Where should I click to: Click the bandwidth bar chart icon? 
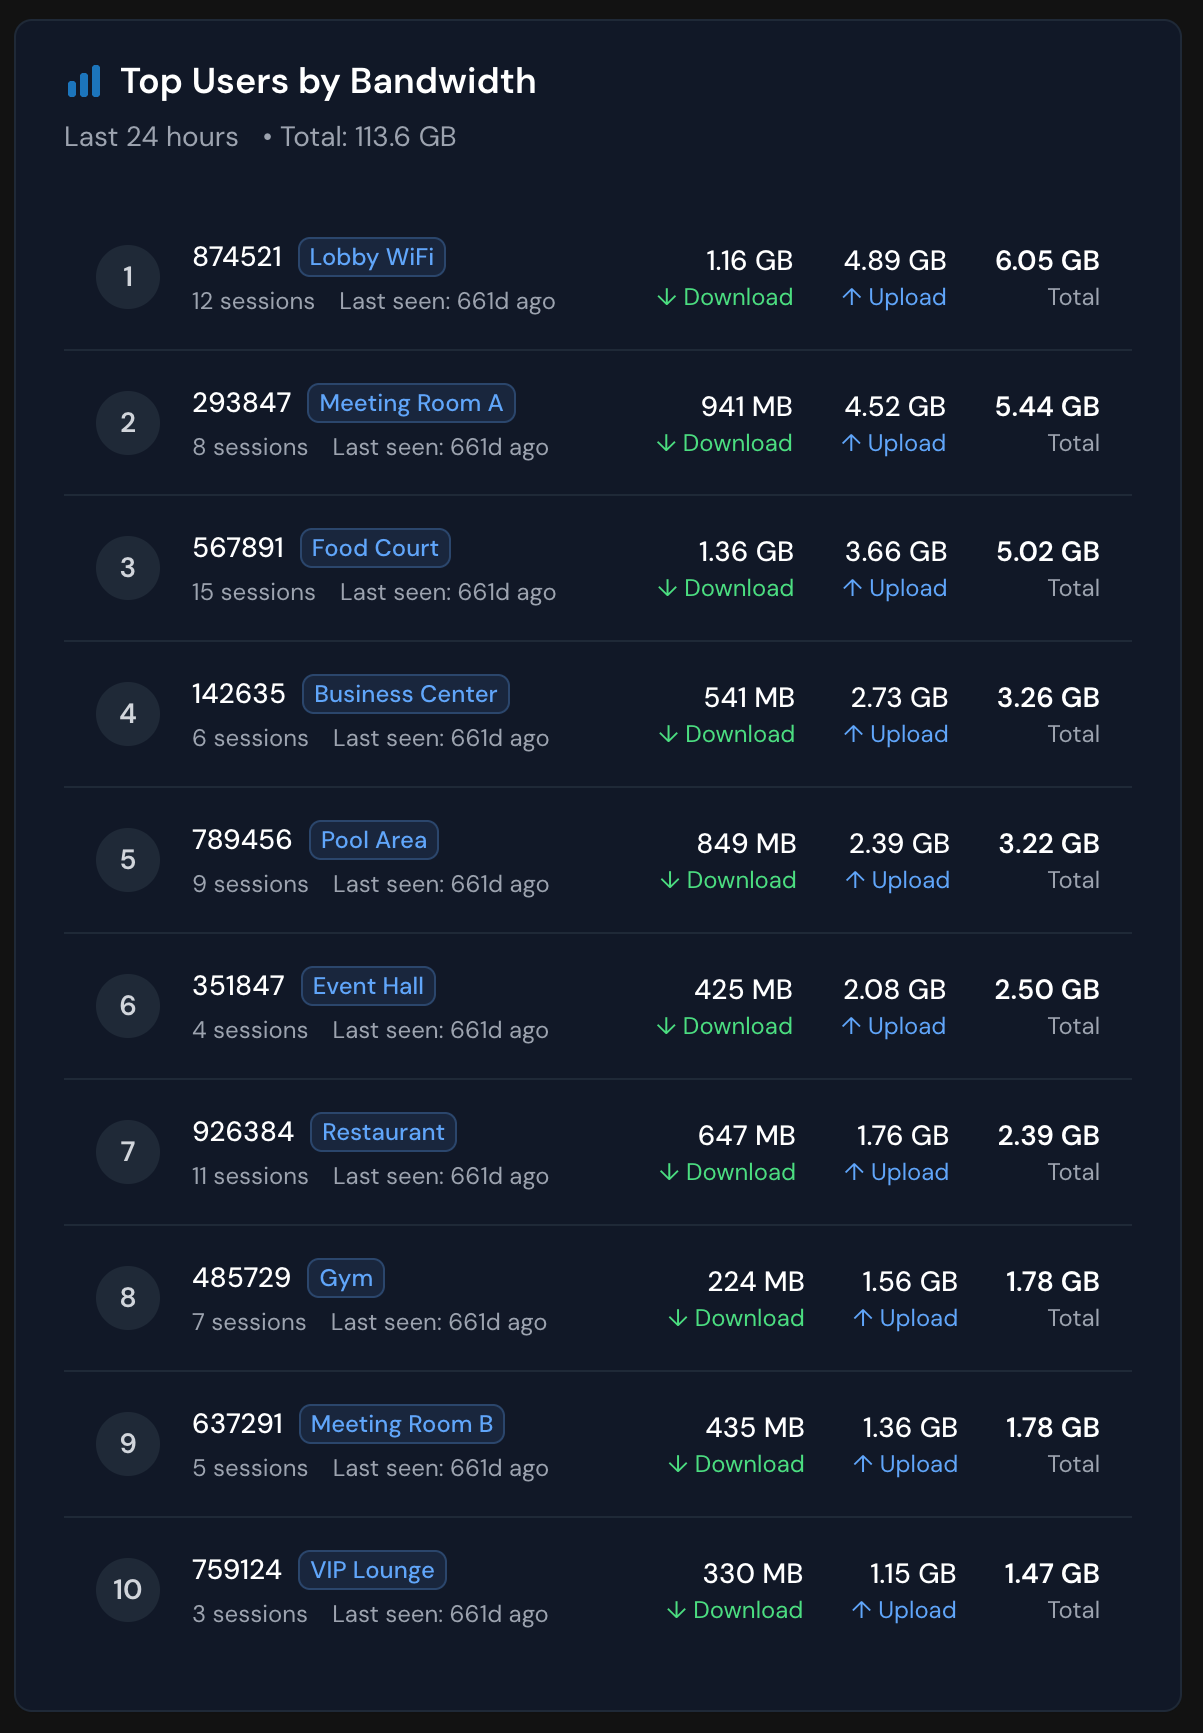(84, 82)
